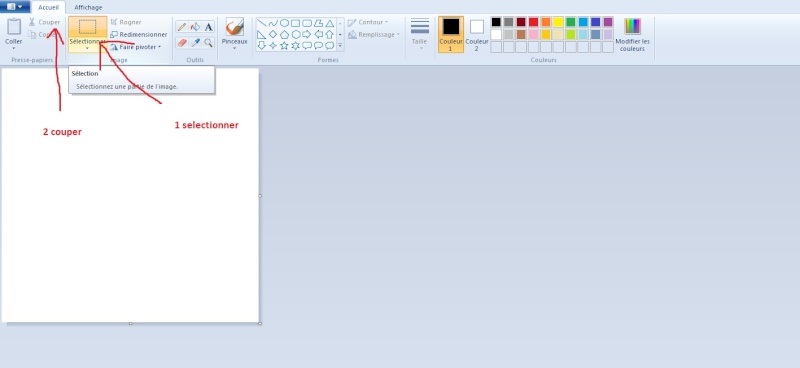
Task: Click the Redimensionner button
Action: (139, 34)
